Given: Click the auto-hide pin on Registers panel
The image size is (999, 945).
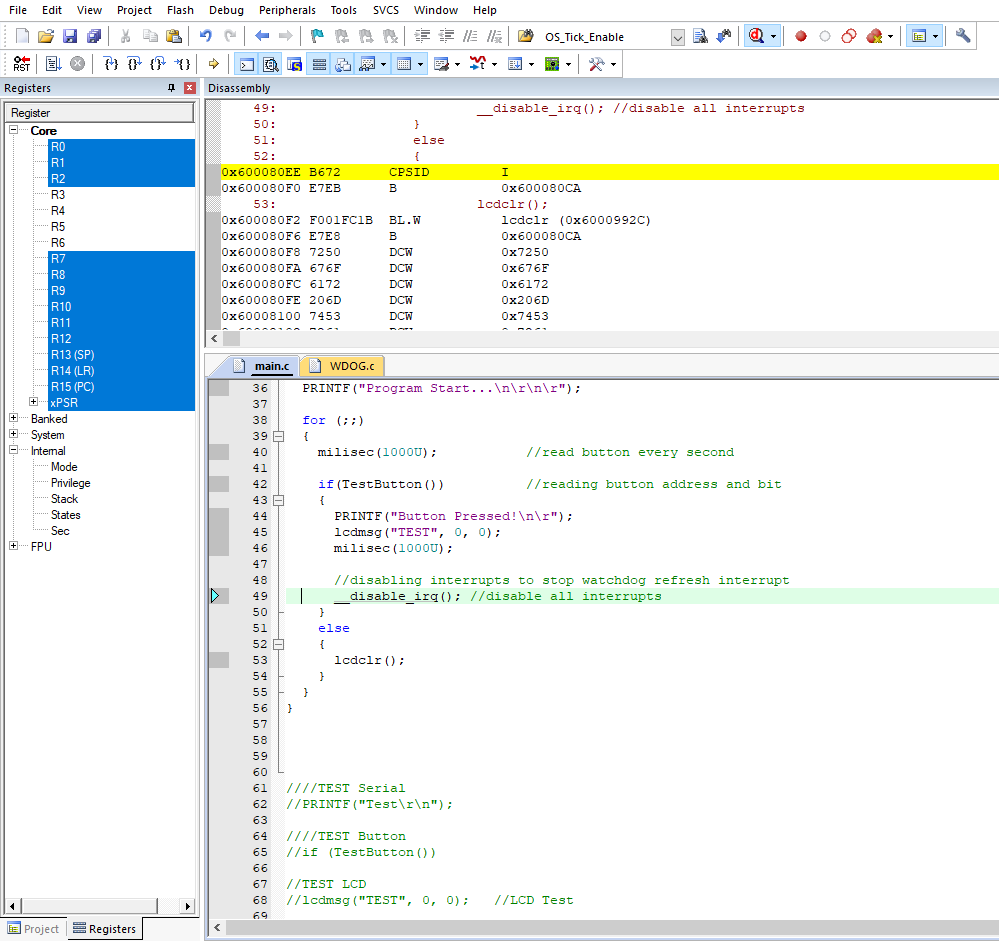Looking at the screenshot, I should click(173, 88).
